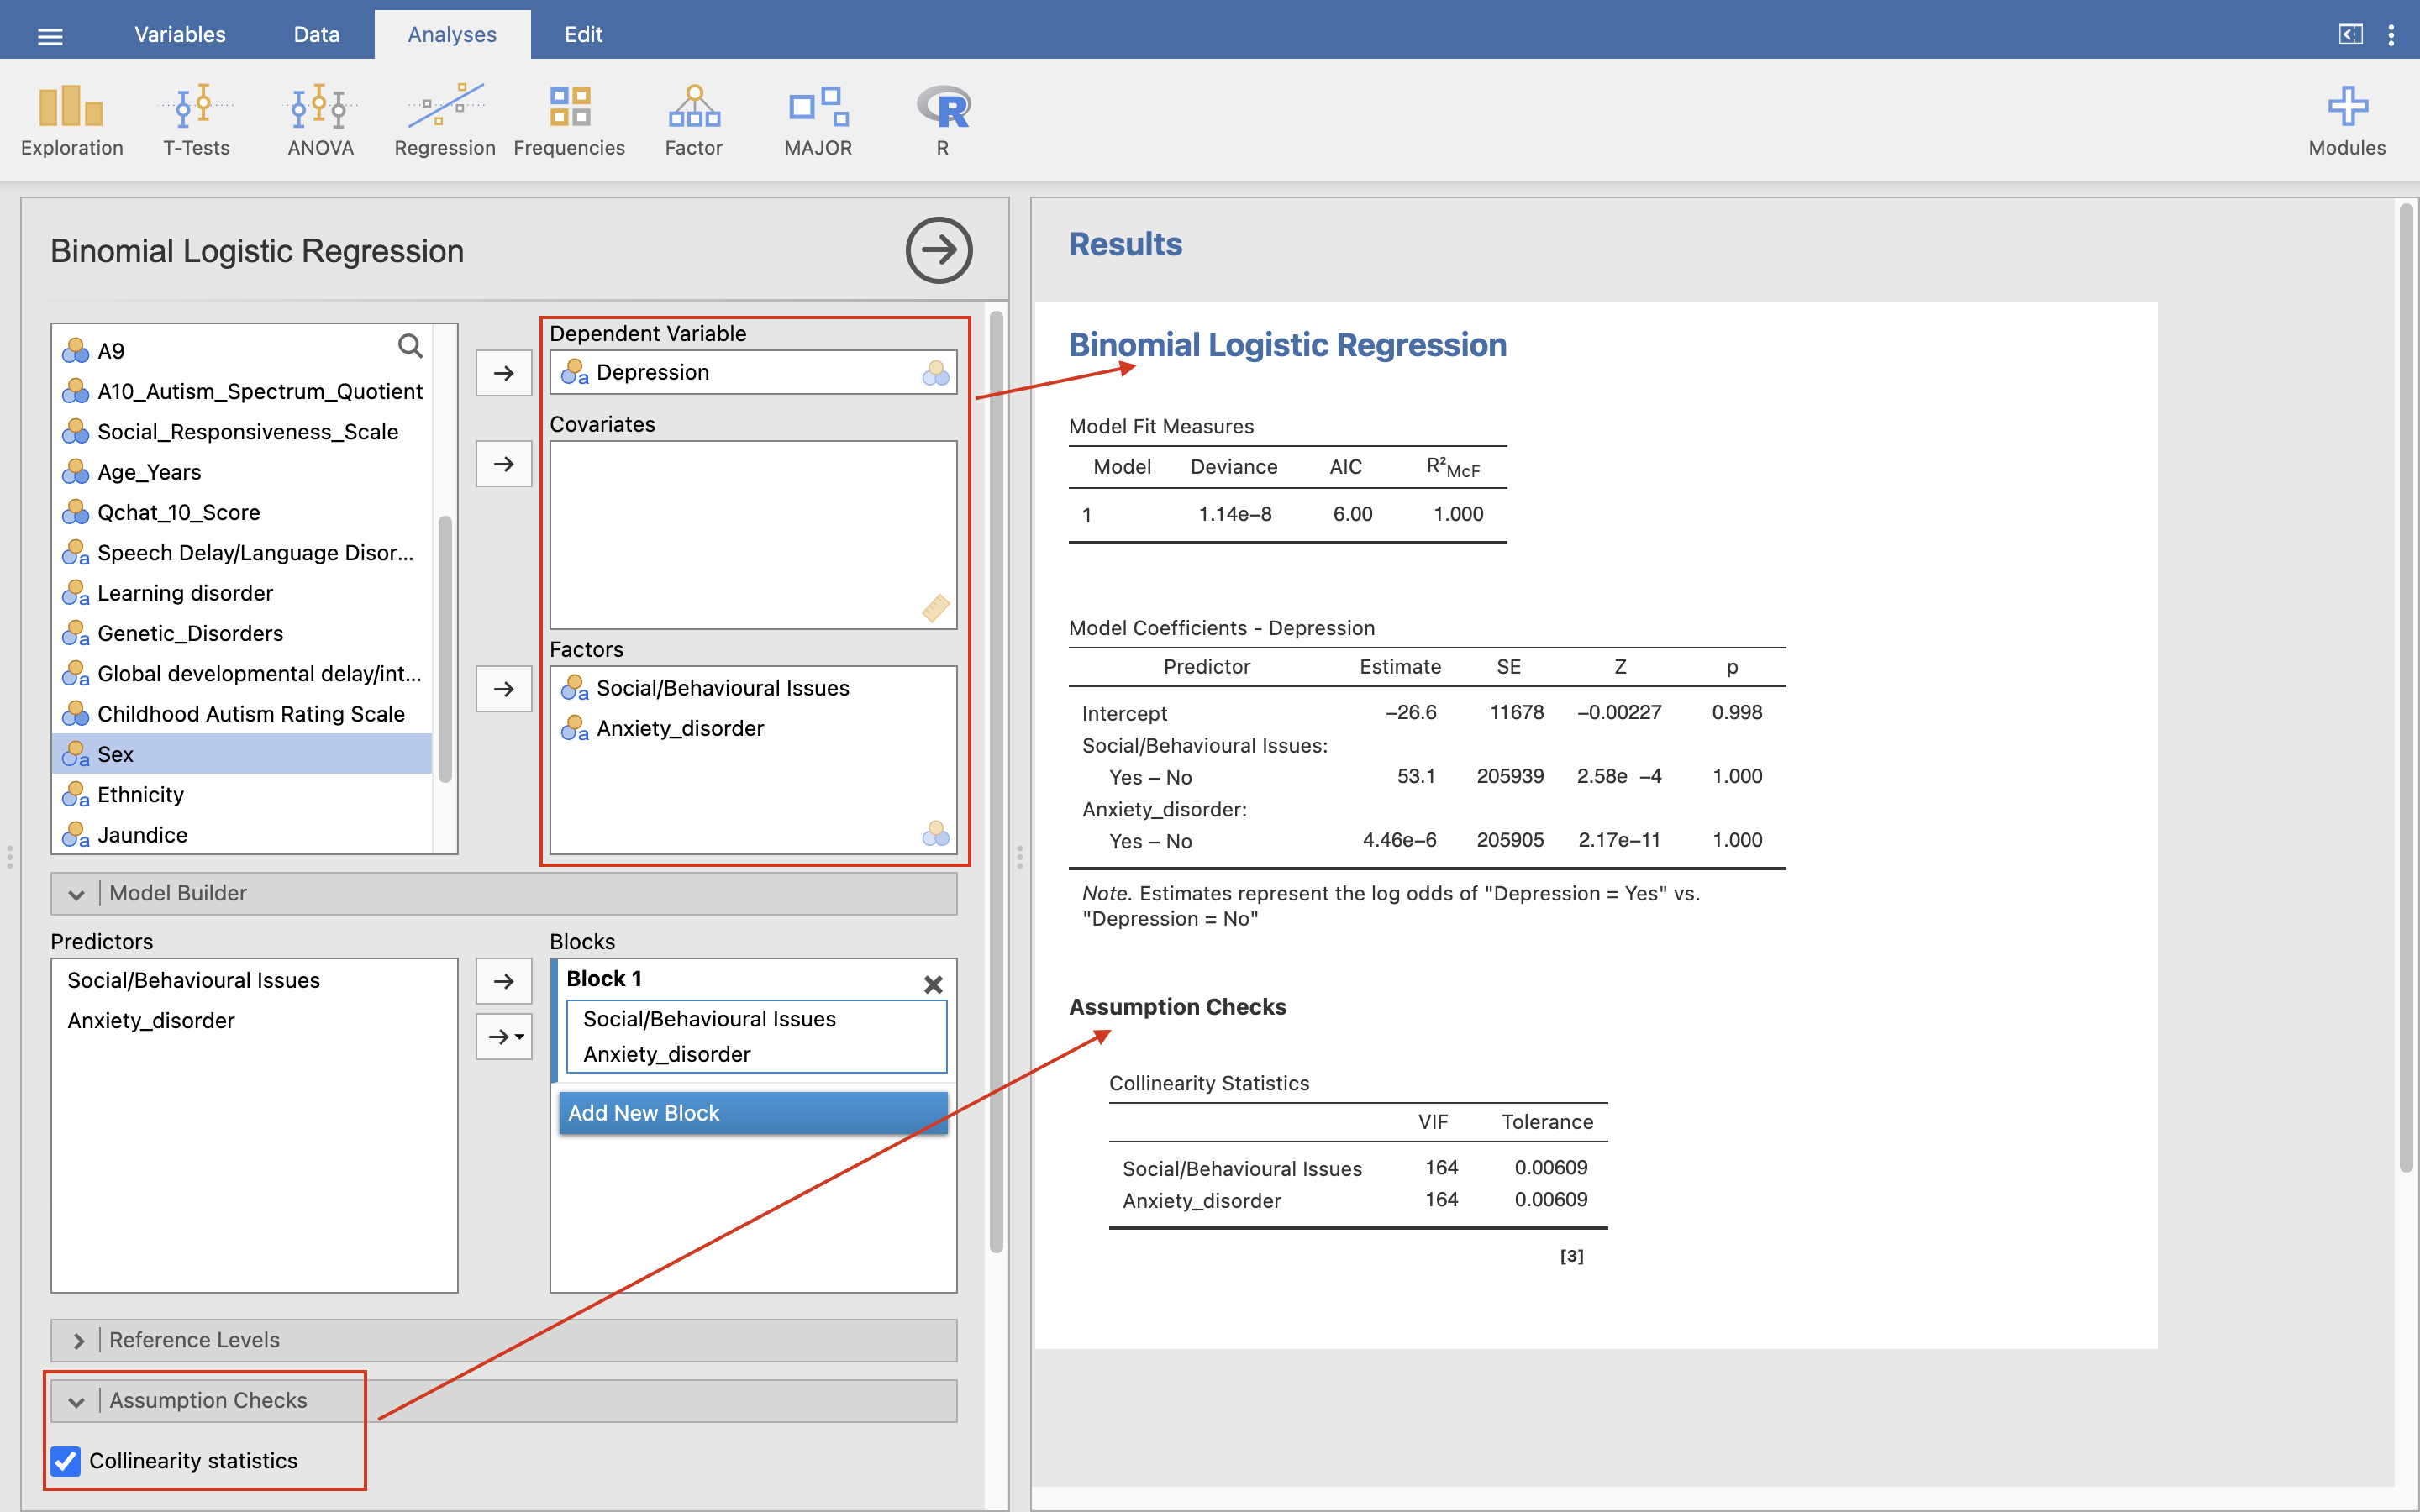Image resolution: width=2420 pixels, height=1512 pixels.
Task: Open the hamburger main menu
Action: [50, 36]
